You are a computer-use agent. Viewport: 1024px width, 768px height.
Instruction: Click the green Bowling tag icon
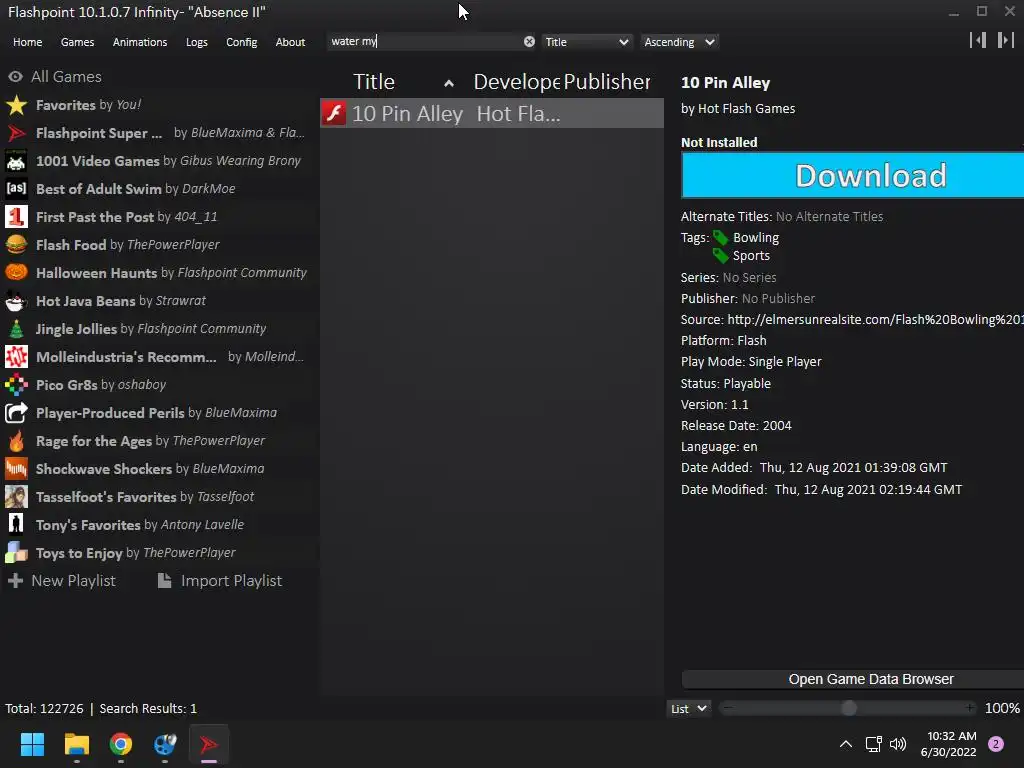(x=720, y=238)
